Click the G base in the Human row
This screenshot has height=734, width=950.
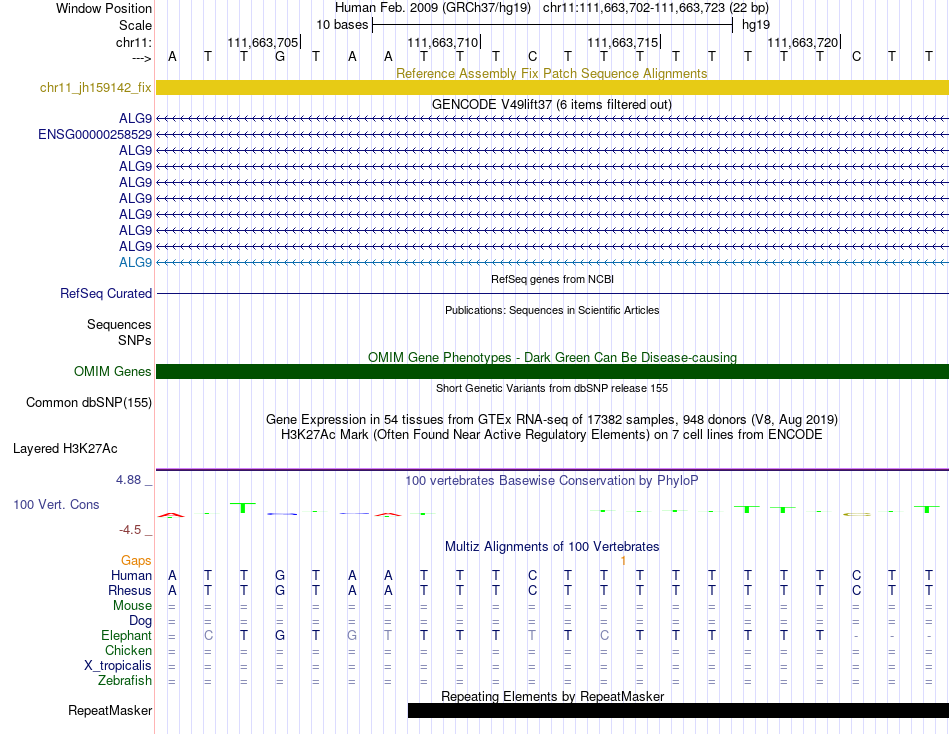(280, 575)
